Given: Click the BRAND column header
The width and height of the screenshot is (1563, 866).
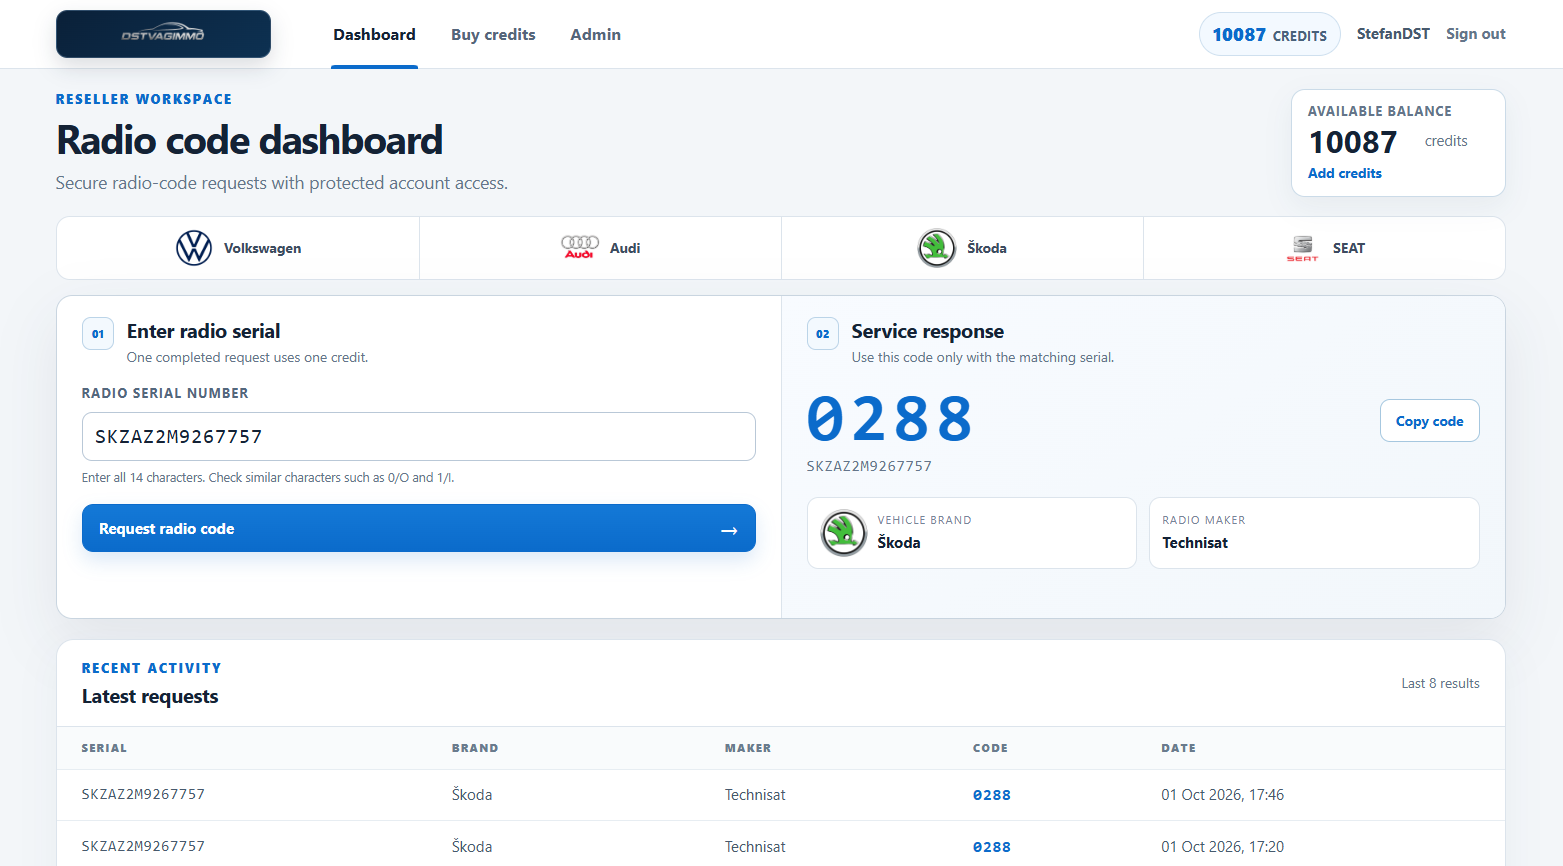Looking at the screenshot, I should [475, 748].
